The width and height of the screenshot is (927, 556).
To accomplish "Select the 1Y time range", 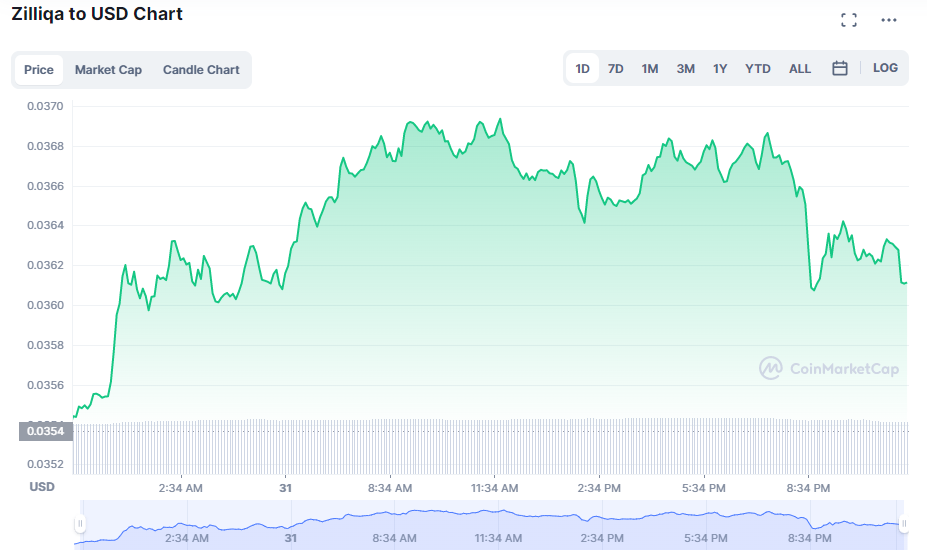I will pos(719,69).
